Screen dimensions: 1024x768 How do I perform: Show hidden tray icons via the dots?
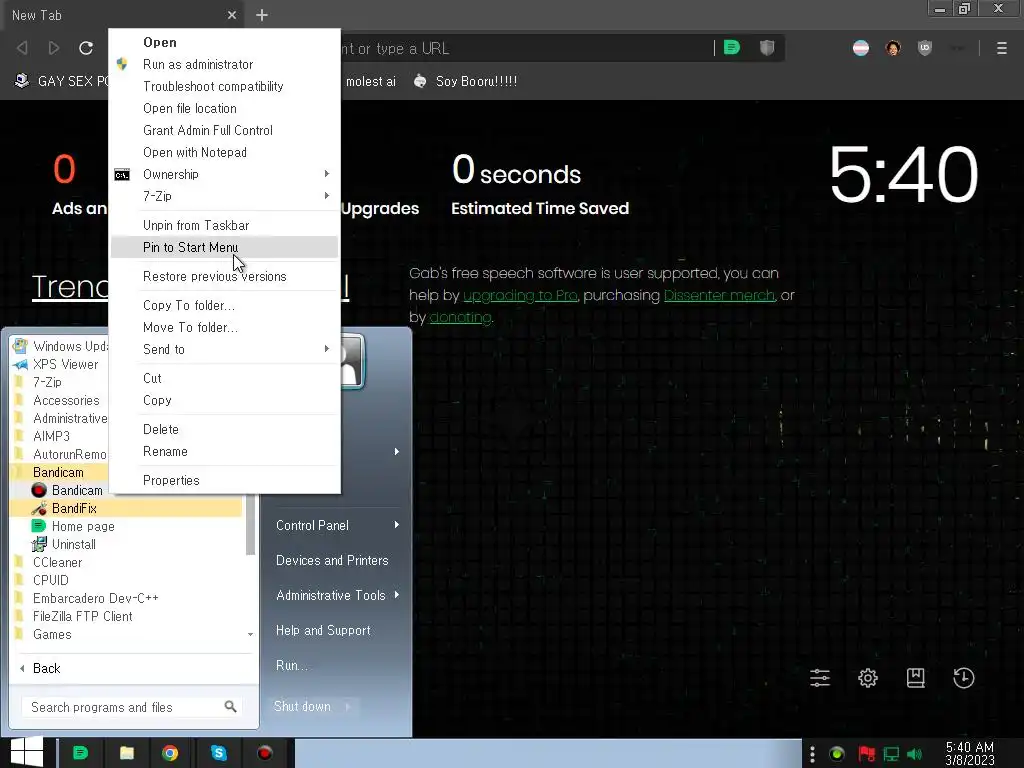[812, 754]
